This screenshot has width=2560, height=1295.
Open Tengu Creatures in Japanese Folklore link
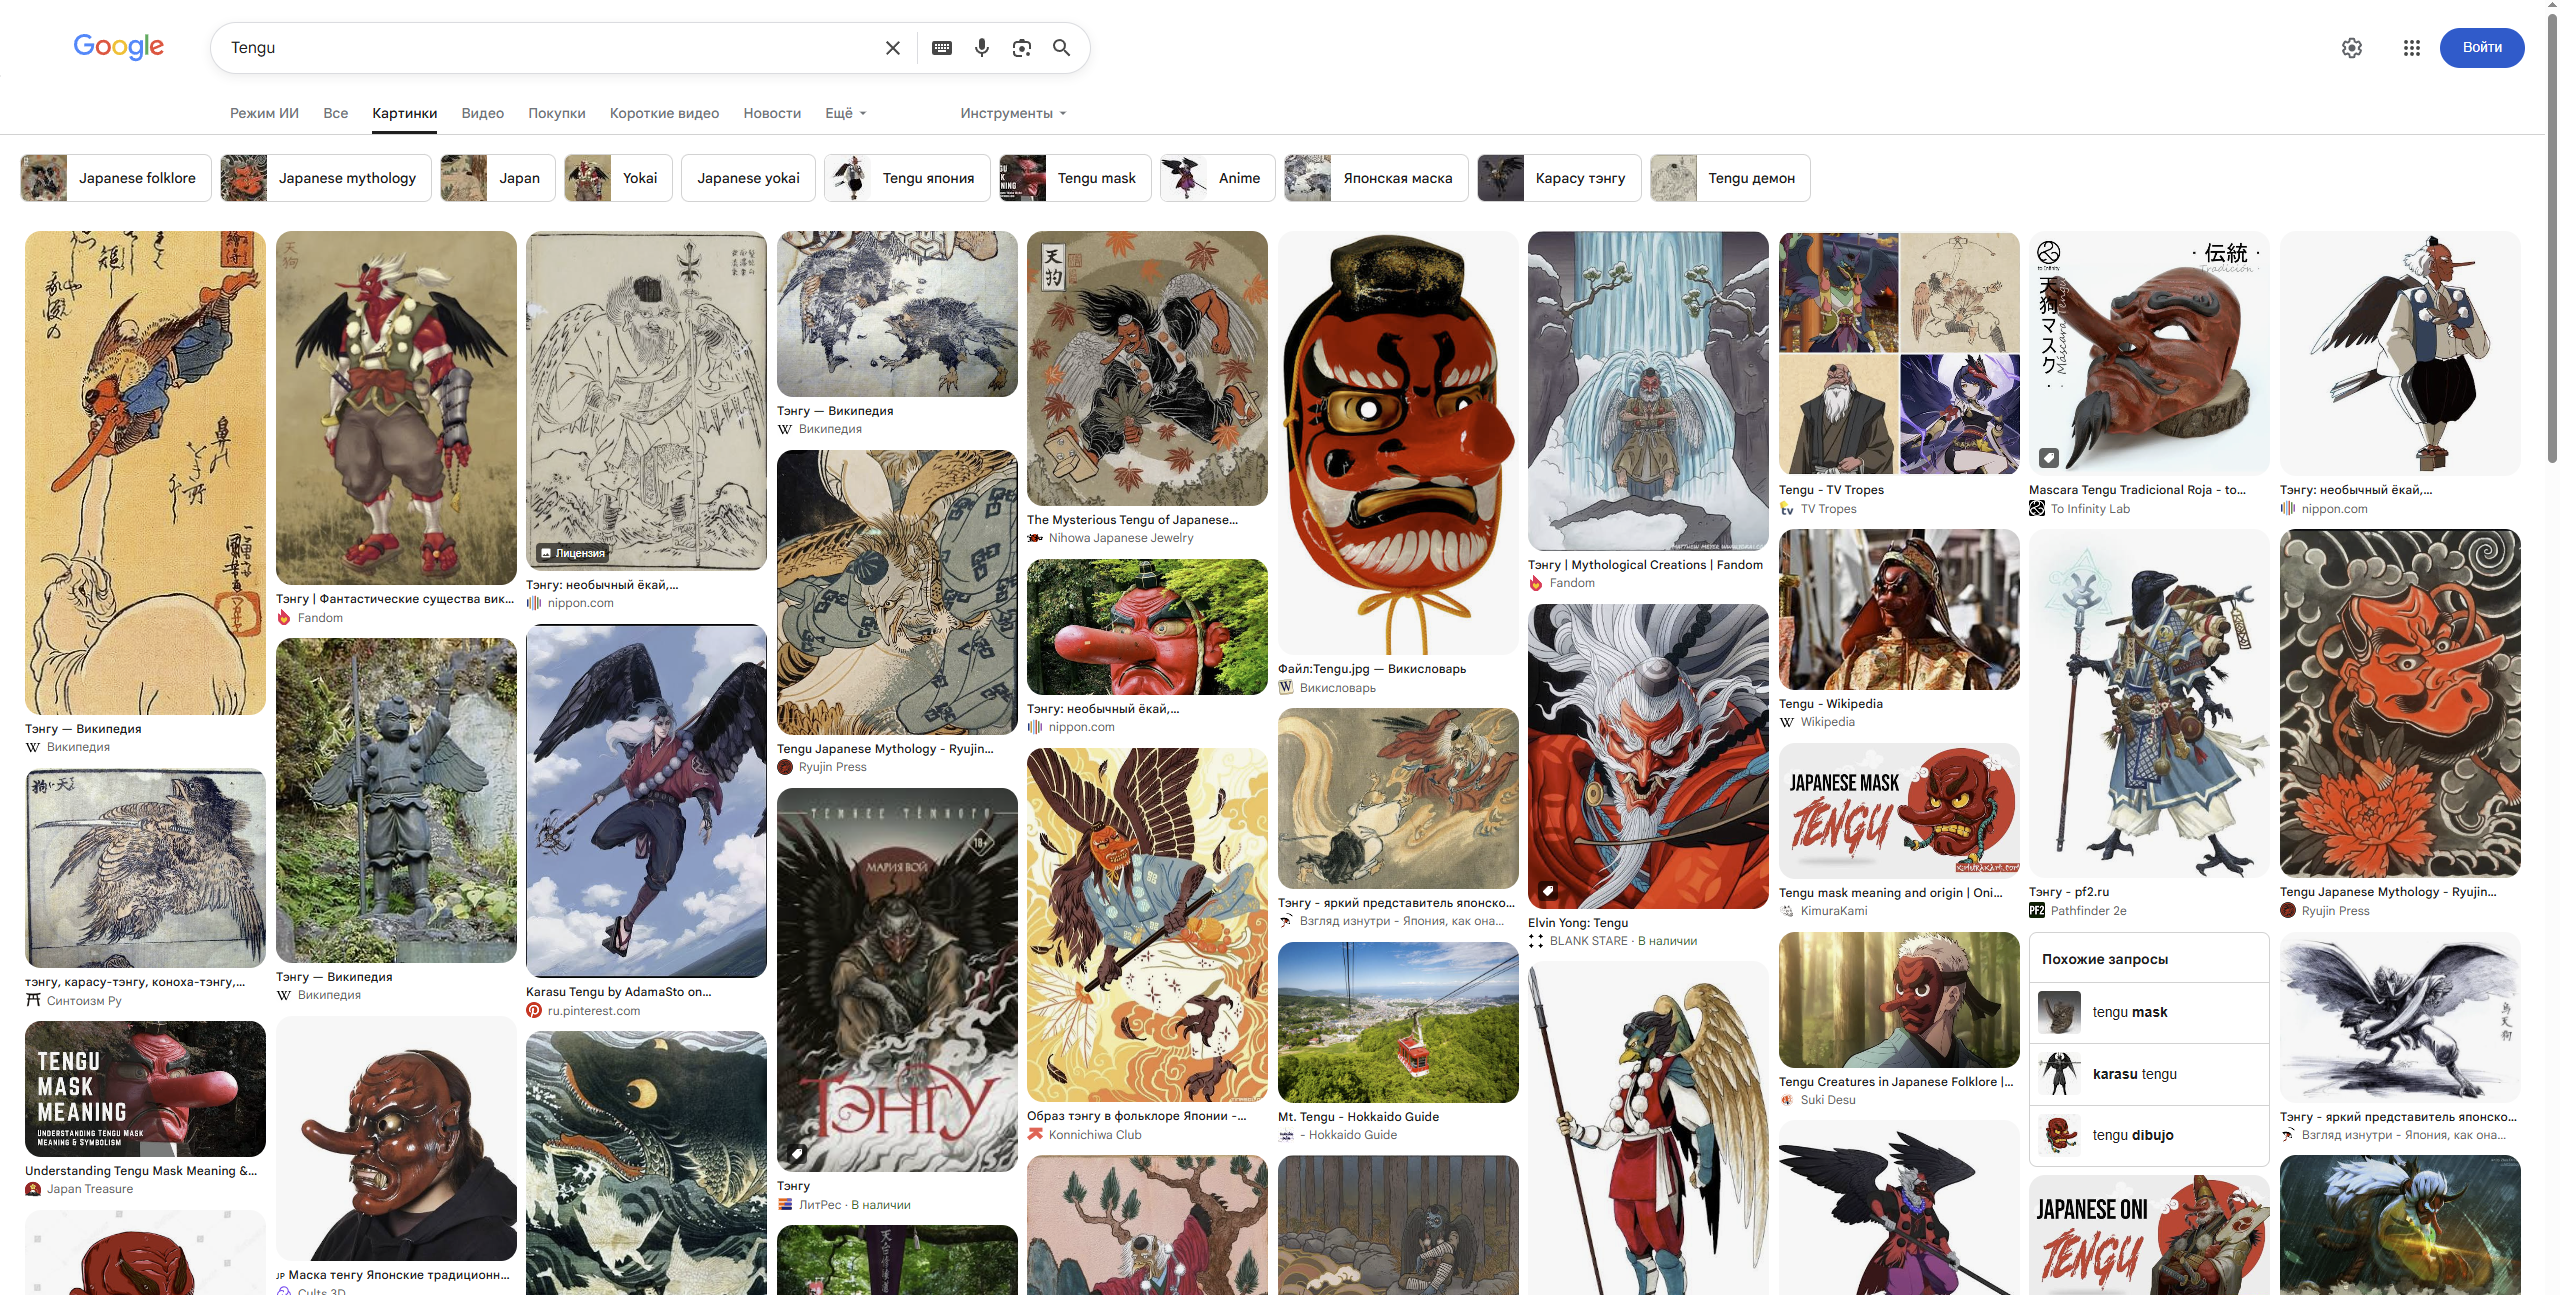pos(1896,1082)
